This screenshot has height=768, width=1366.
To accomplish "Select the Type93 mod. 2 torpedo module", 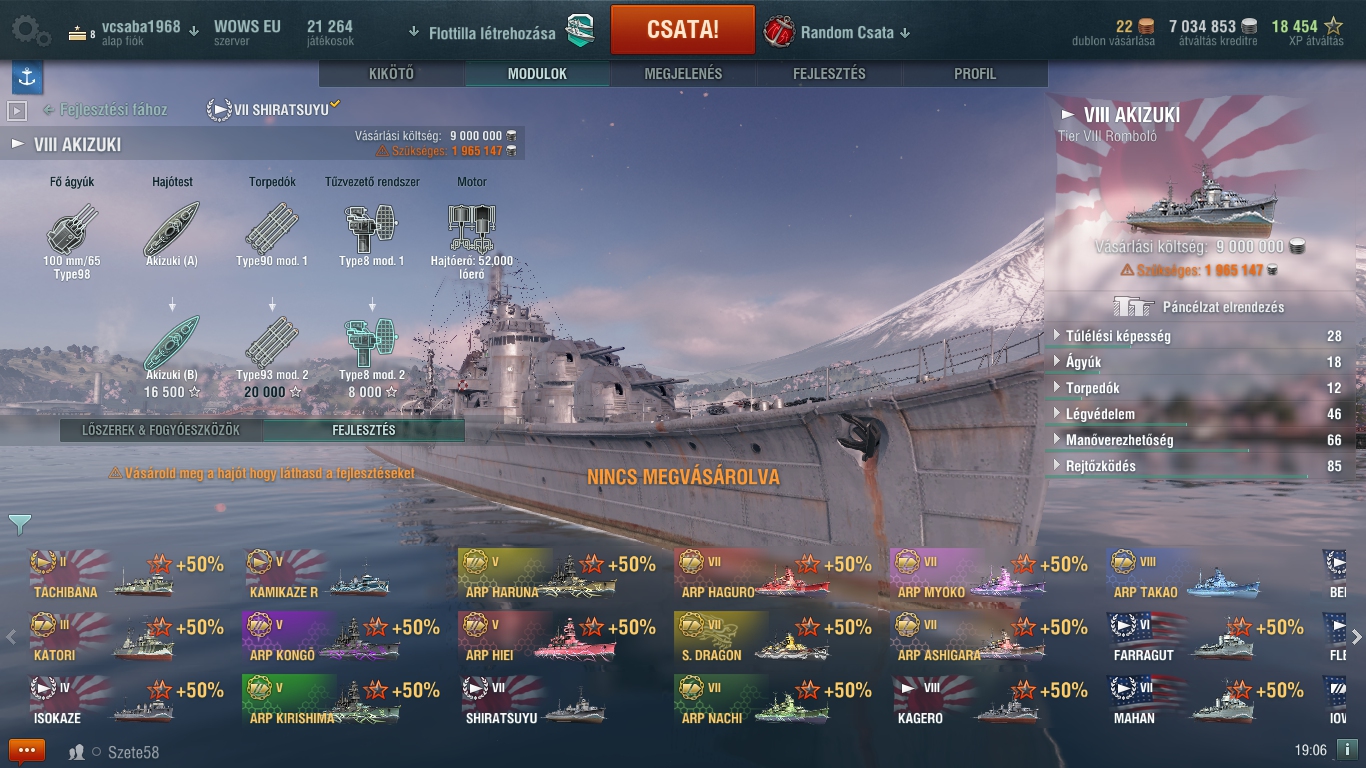I will click(x=272, y=341).
